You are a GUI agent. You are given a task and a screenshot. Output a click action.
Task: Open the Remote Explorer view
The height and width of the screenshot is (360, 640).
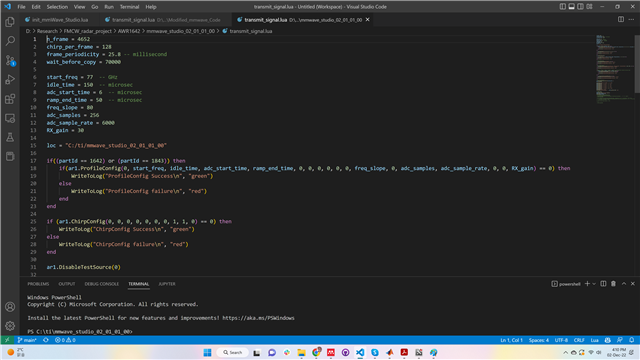pos(10,118)
